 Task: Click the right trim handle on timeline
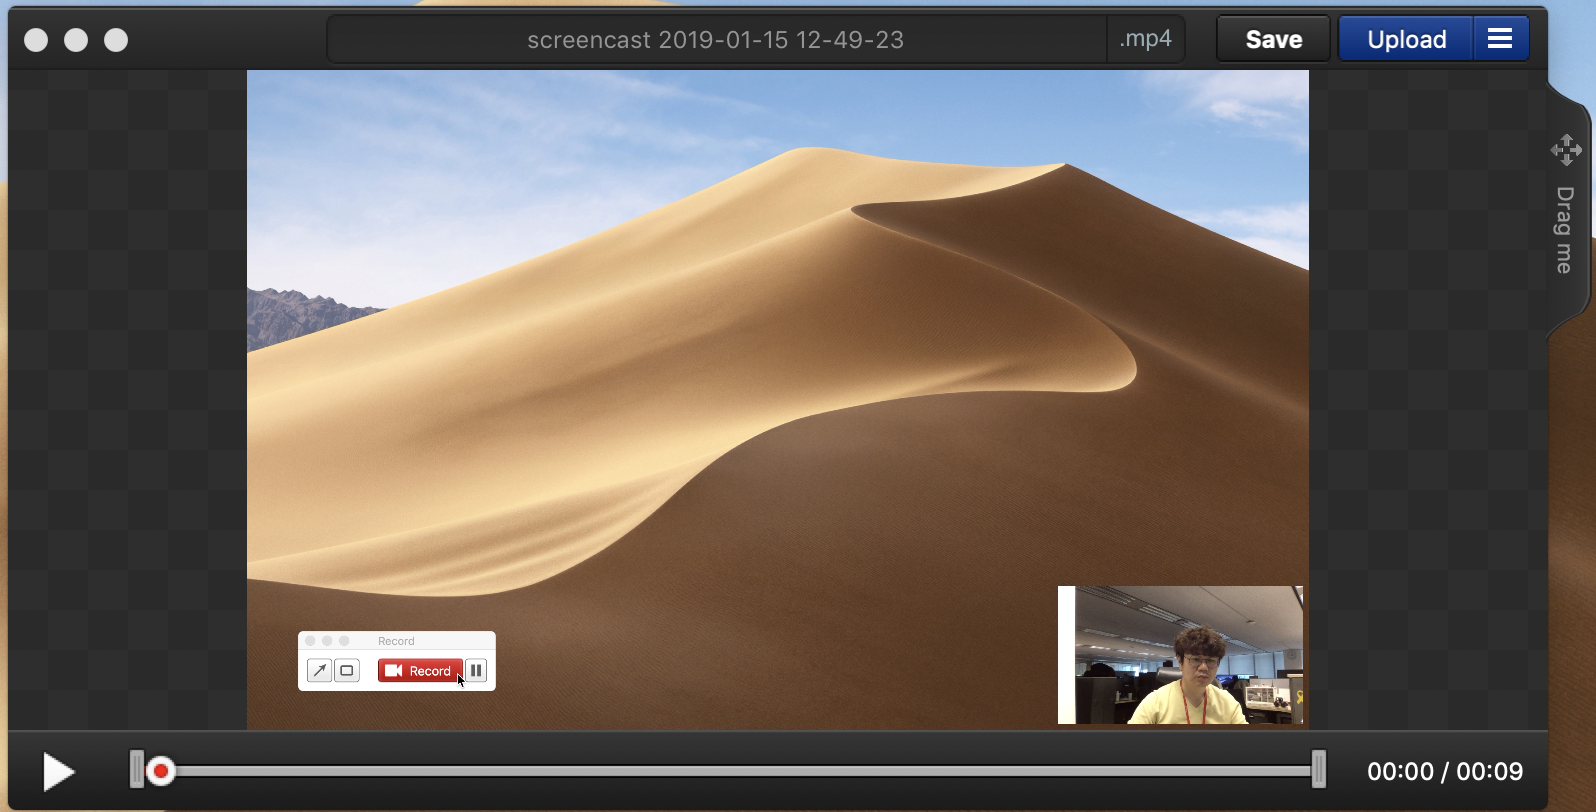point(1319,770)
